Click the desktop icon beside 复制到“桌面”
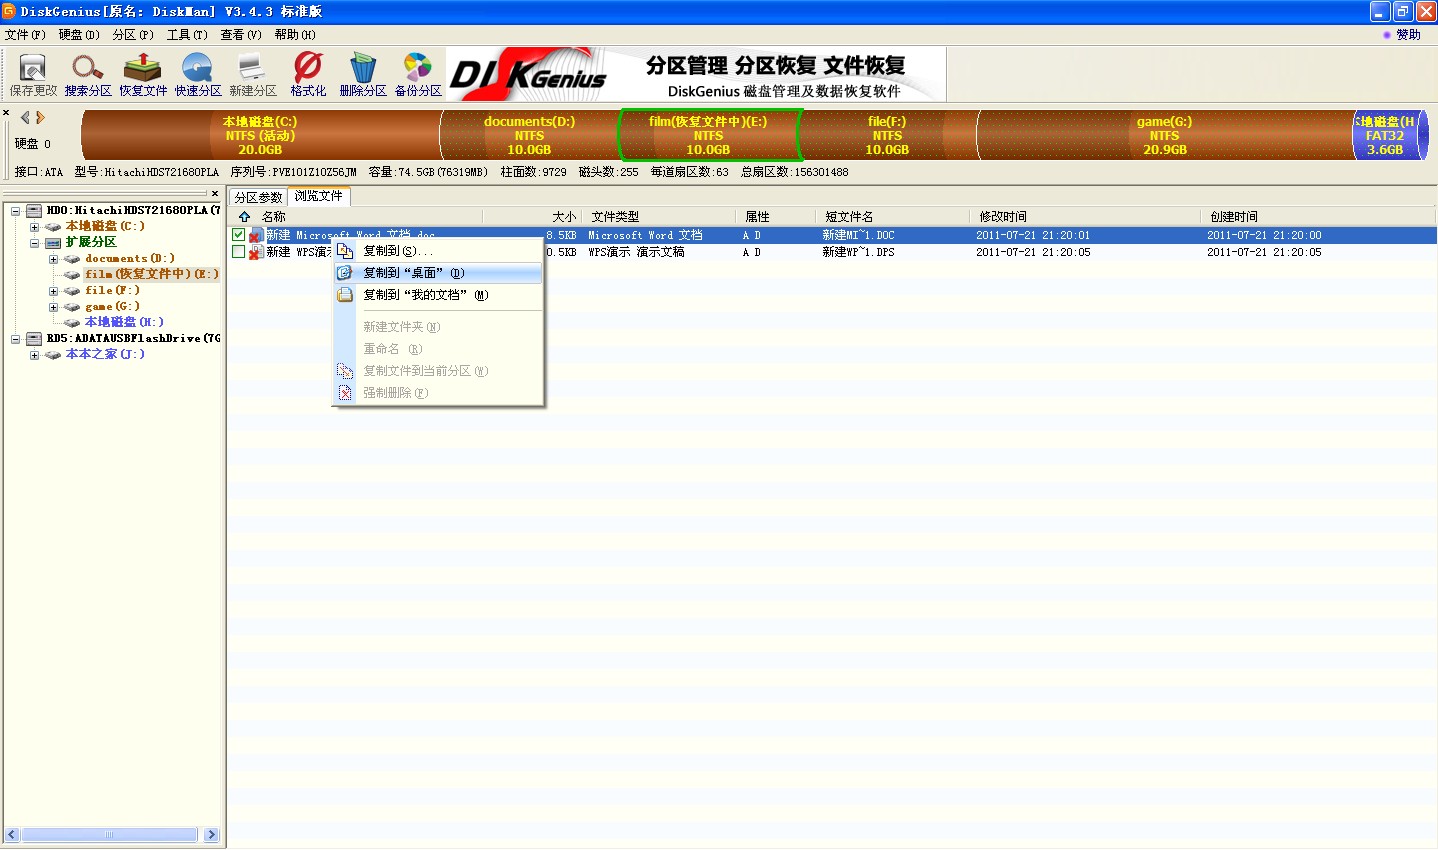 point(345,273)
